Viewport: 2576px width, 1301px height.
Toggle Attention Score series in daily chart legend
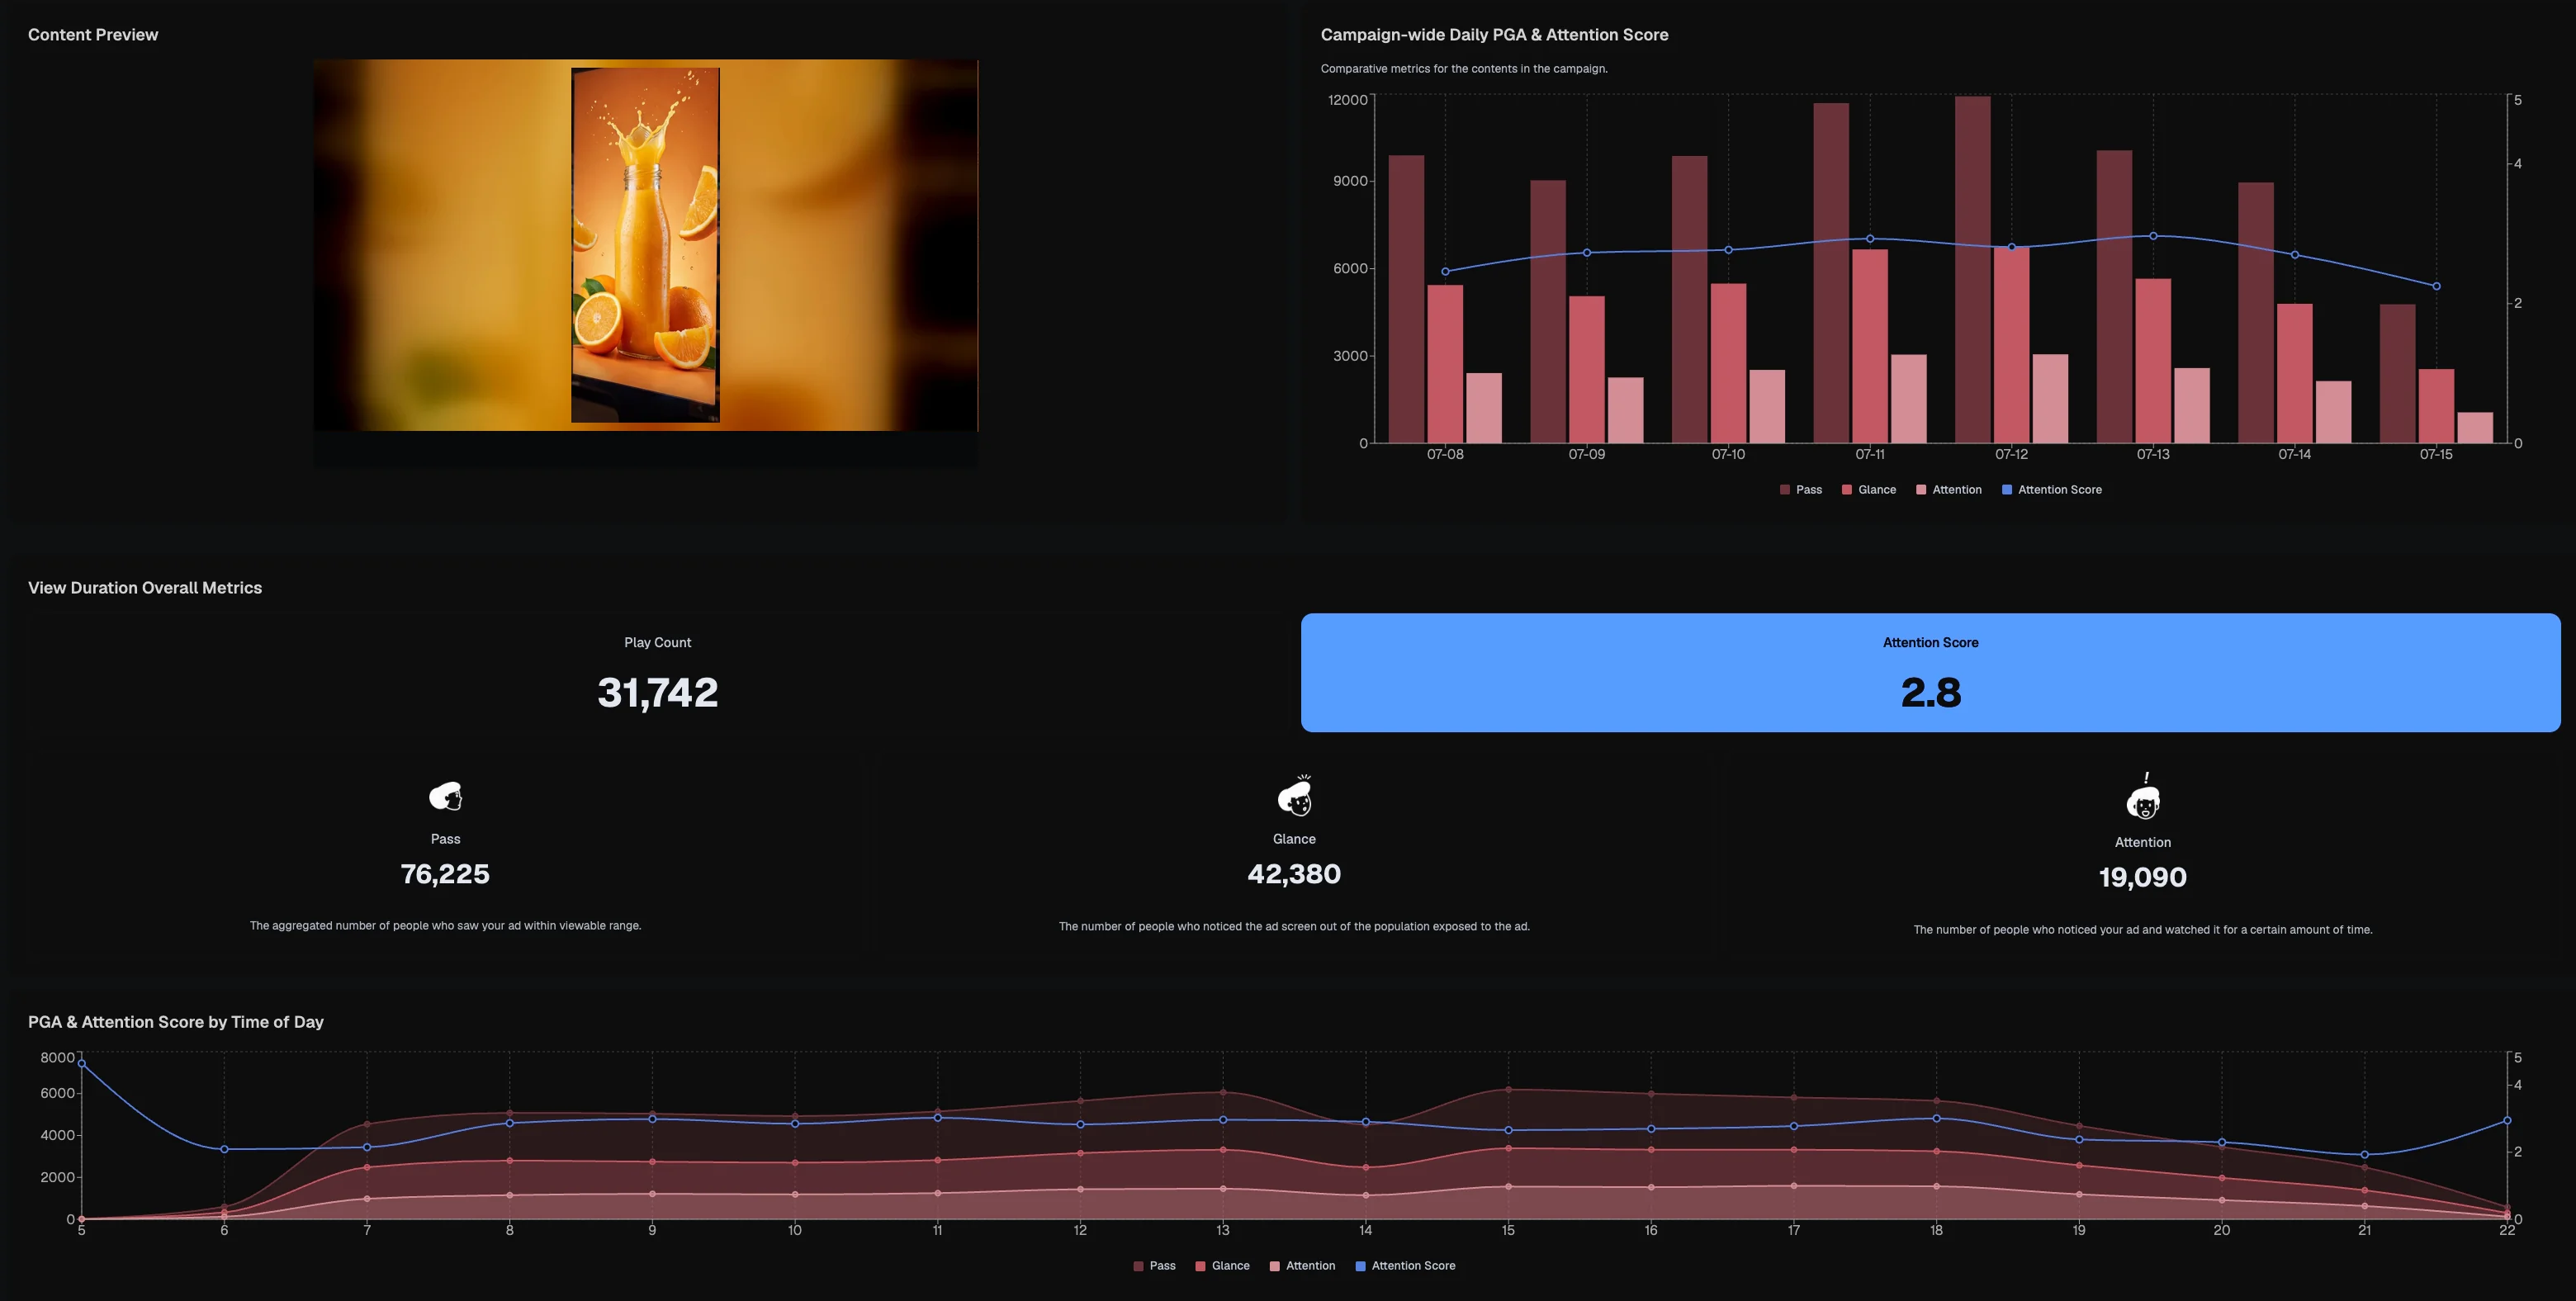pos(2052,490)
